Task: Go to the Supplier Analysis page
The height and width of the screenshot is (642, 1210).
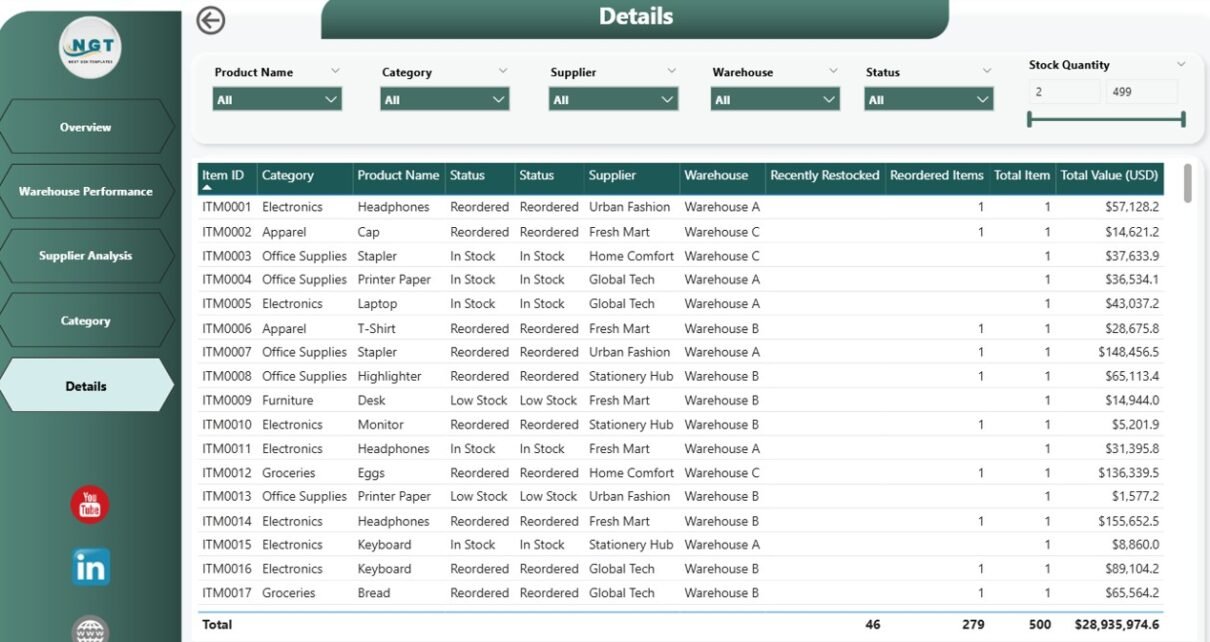Action: (88, 256)
